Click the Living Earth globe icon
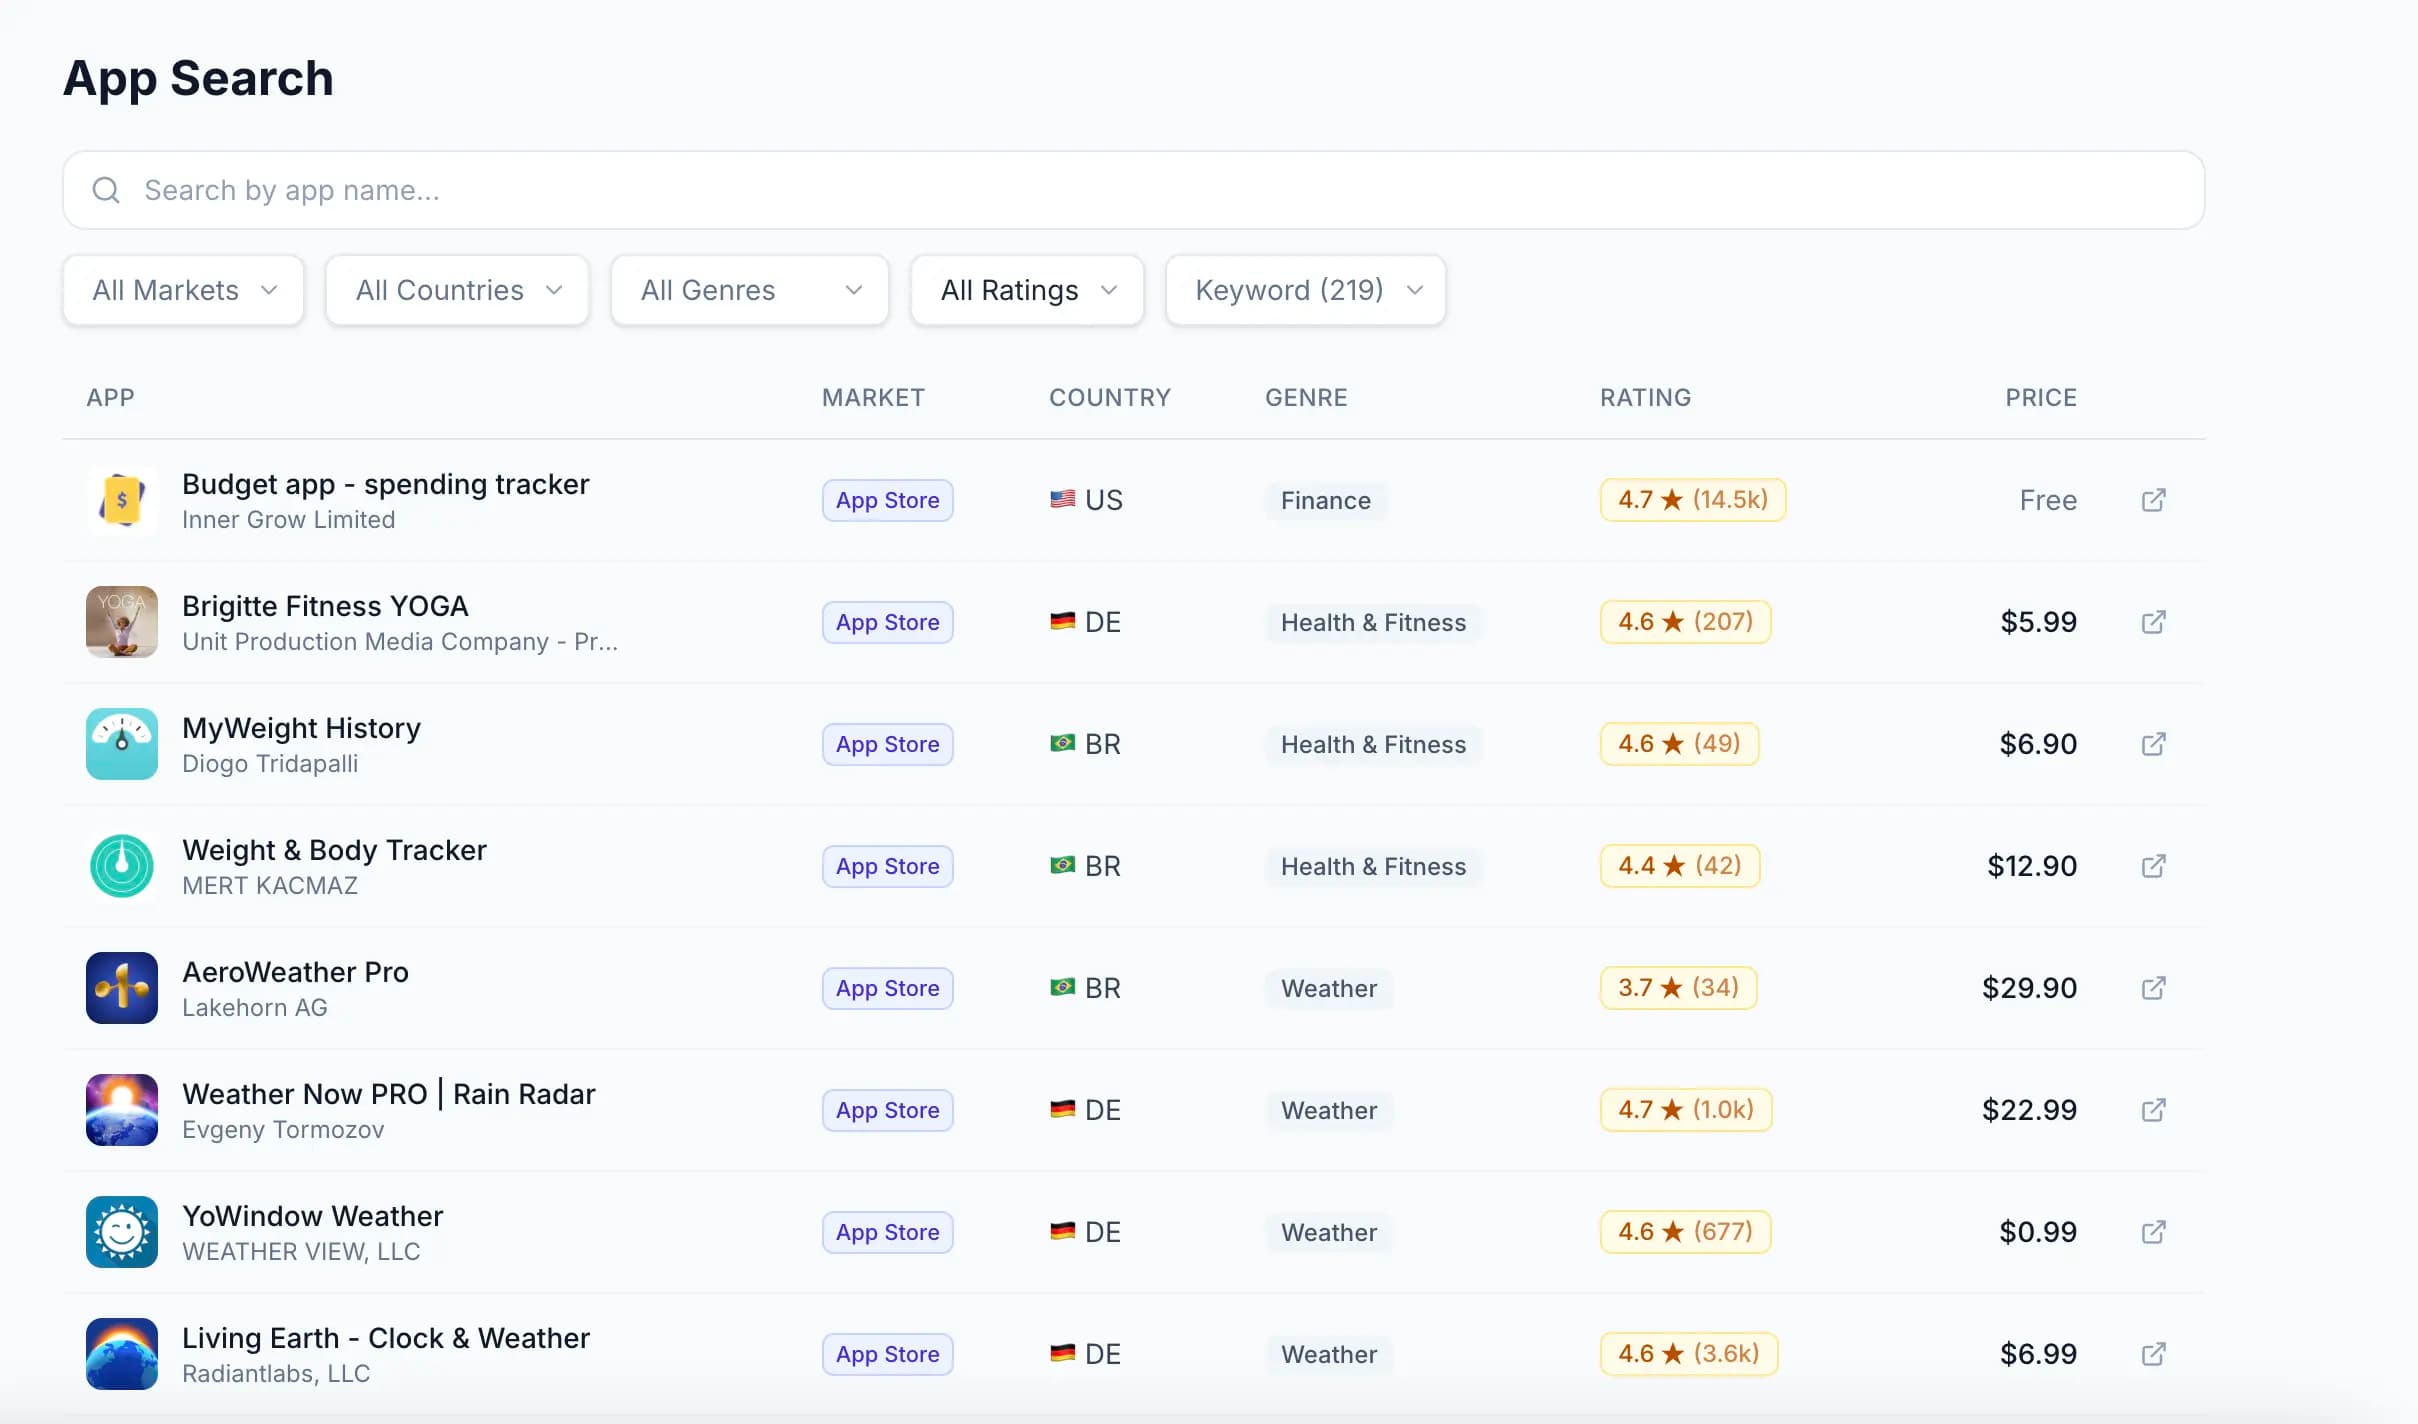This screenshot has height=1424, width=2418. pyautogui.click(x=122, y=1354)
